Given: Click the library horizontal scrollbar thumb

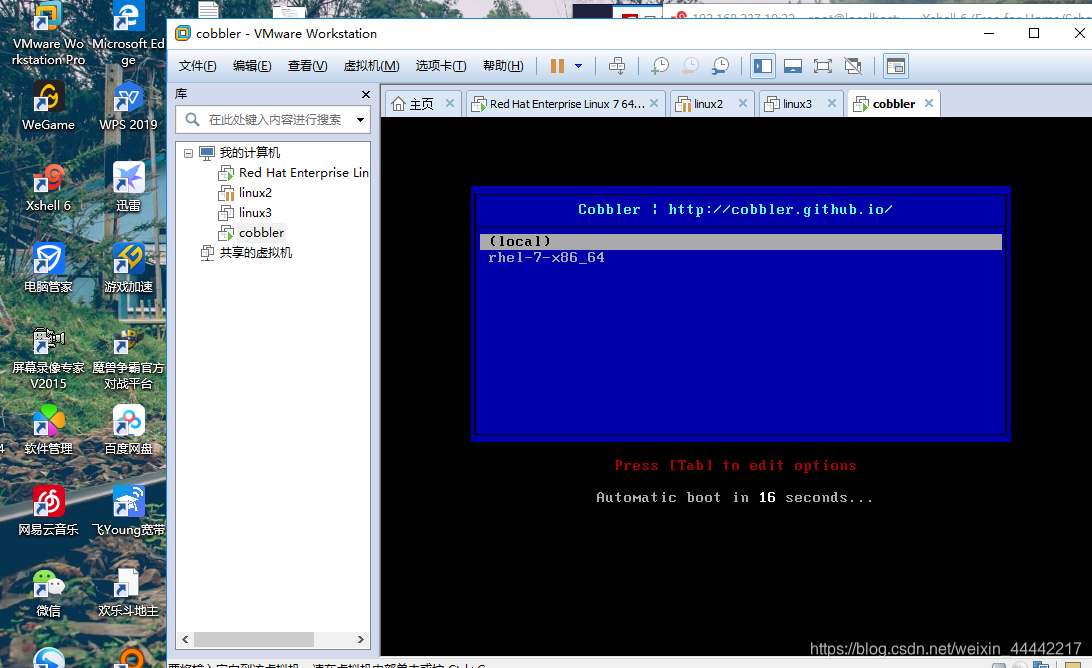Looking at the screenshot, I should [254, 639].
